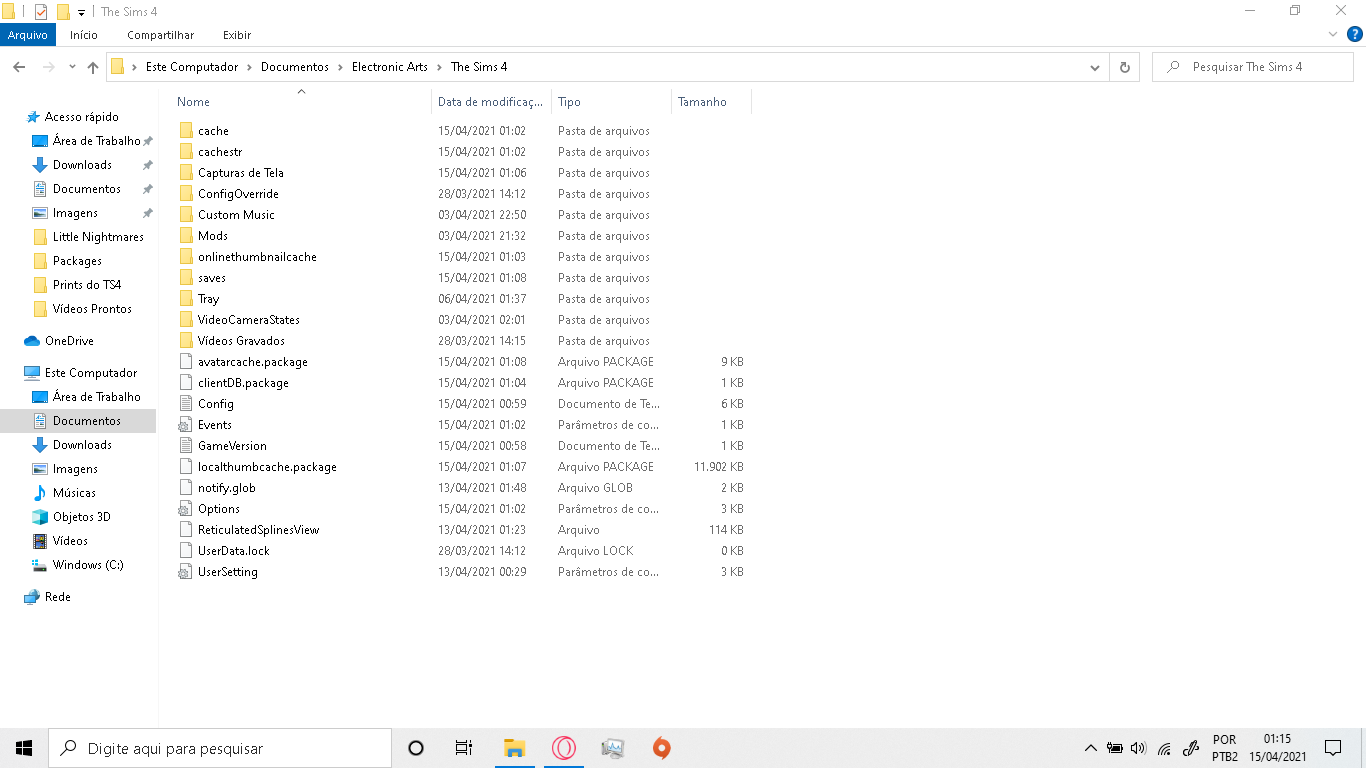This screenshot has width=1366, height=768.
Task: Select Rede in the navigation pane
Action: (58, 597)
